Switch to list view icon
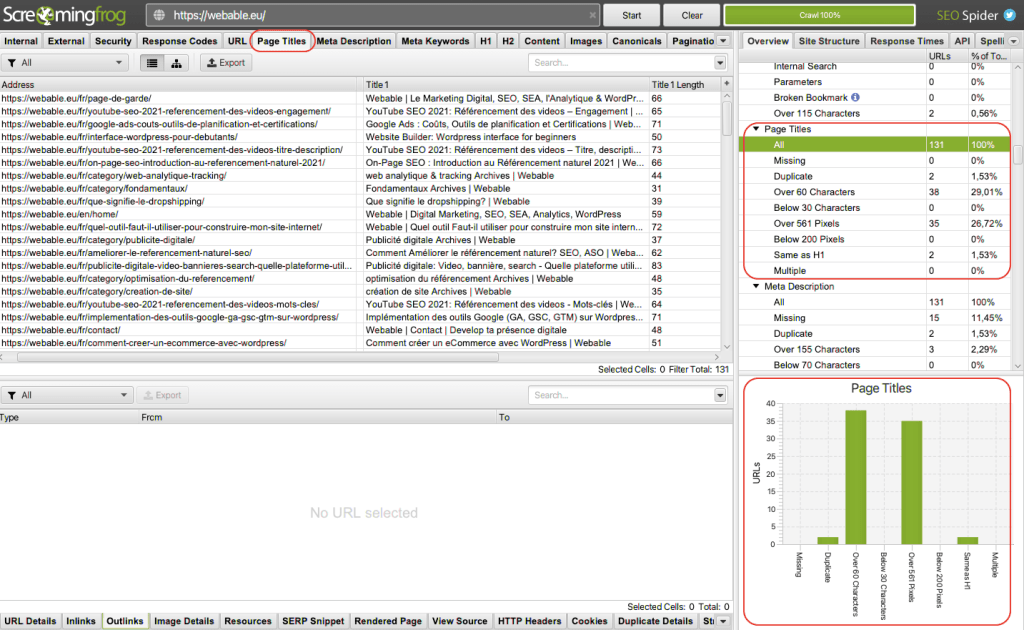The width and height of the screenshot is (1024, 630). tap(152, 63)
